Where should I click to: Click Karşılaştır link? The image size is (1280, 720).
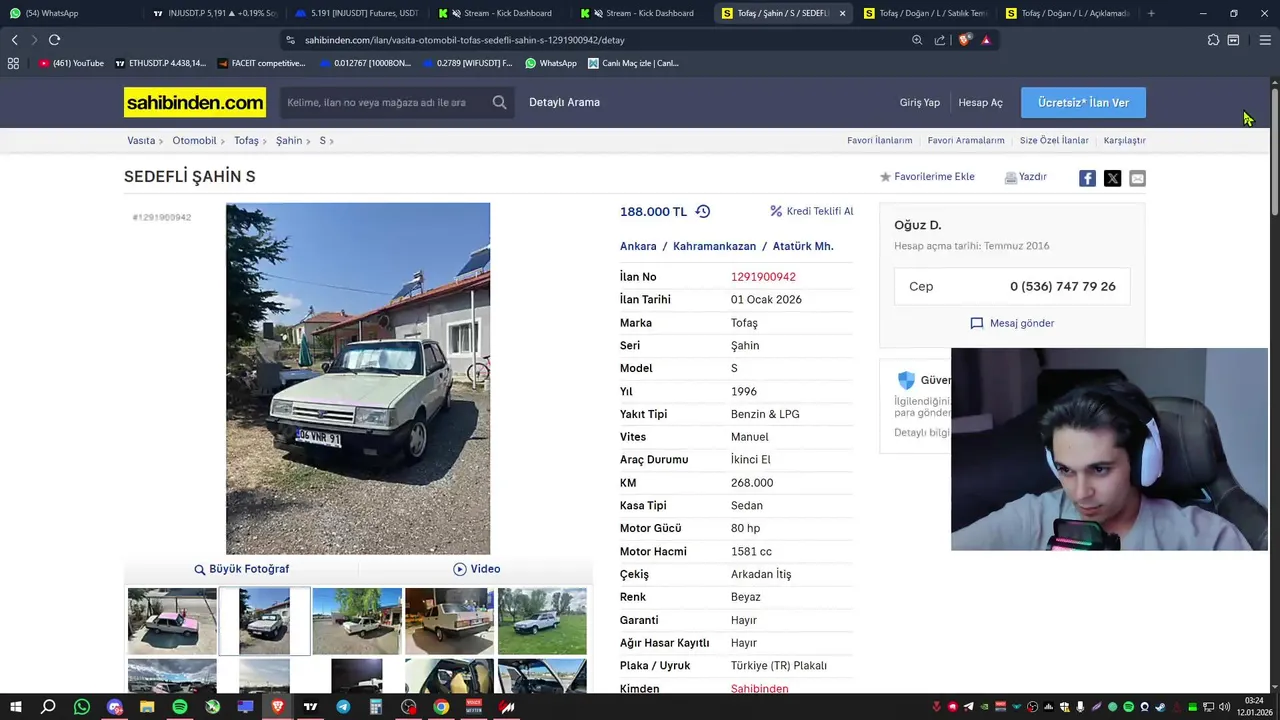click(1125, 140)
